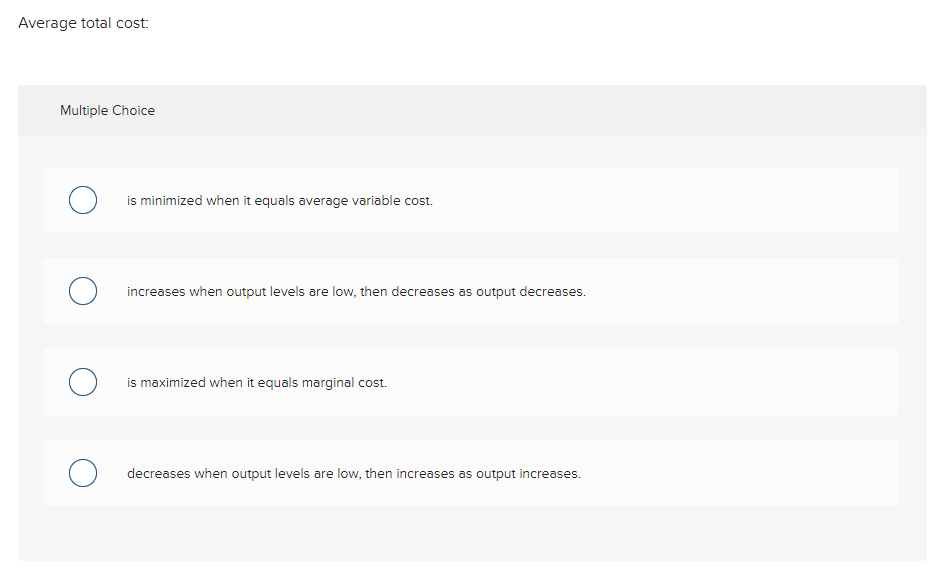This screenshot has height=576, width=946.
Task: Click the 'Multiple Choice' header label
Action: coord(107,110)
